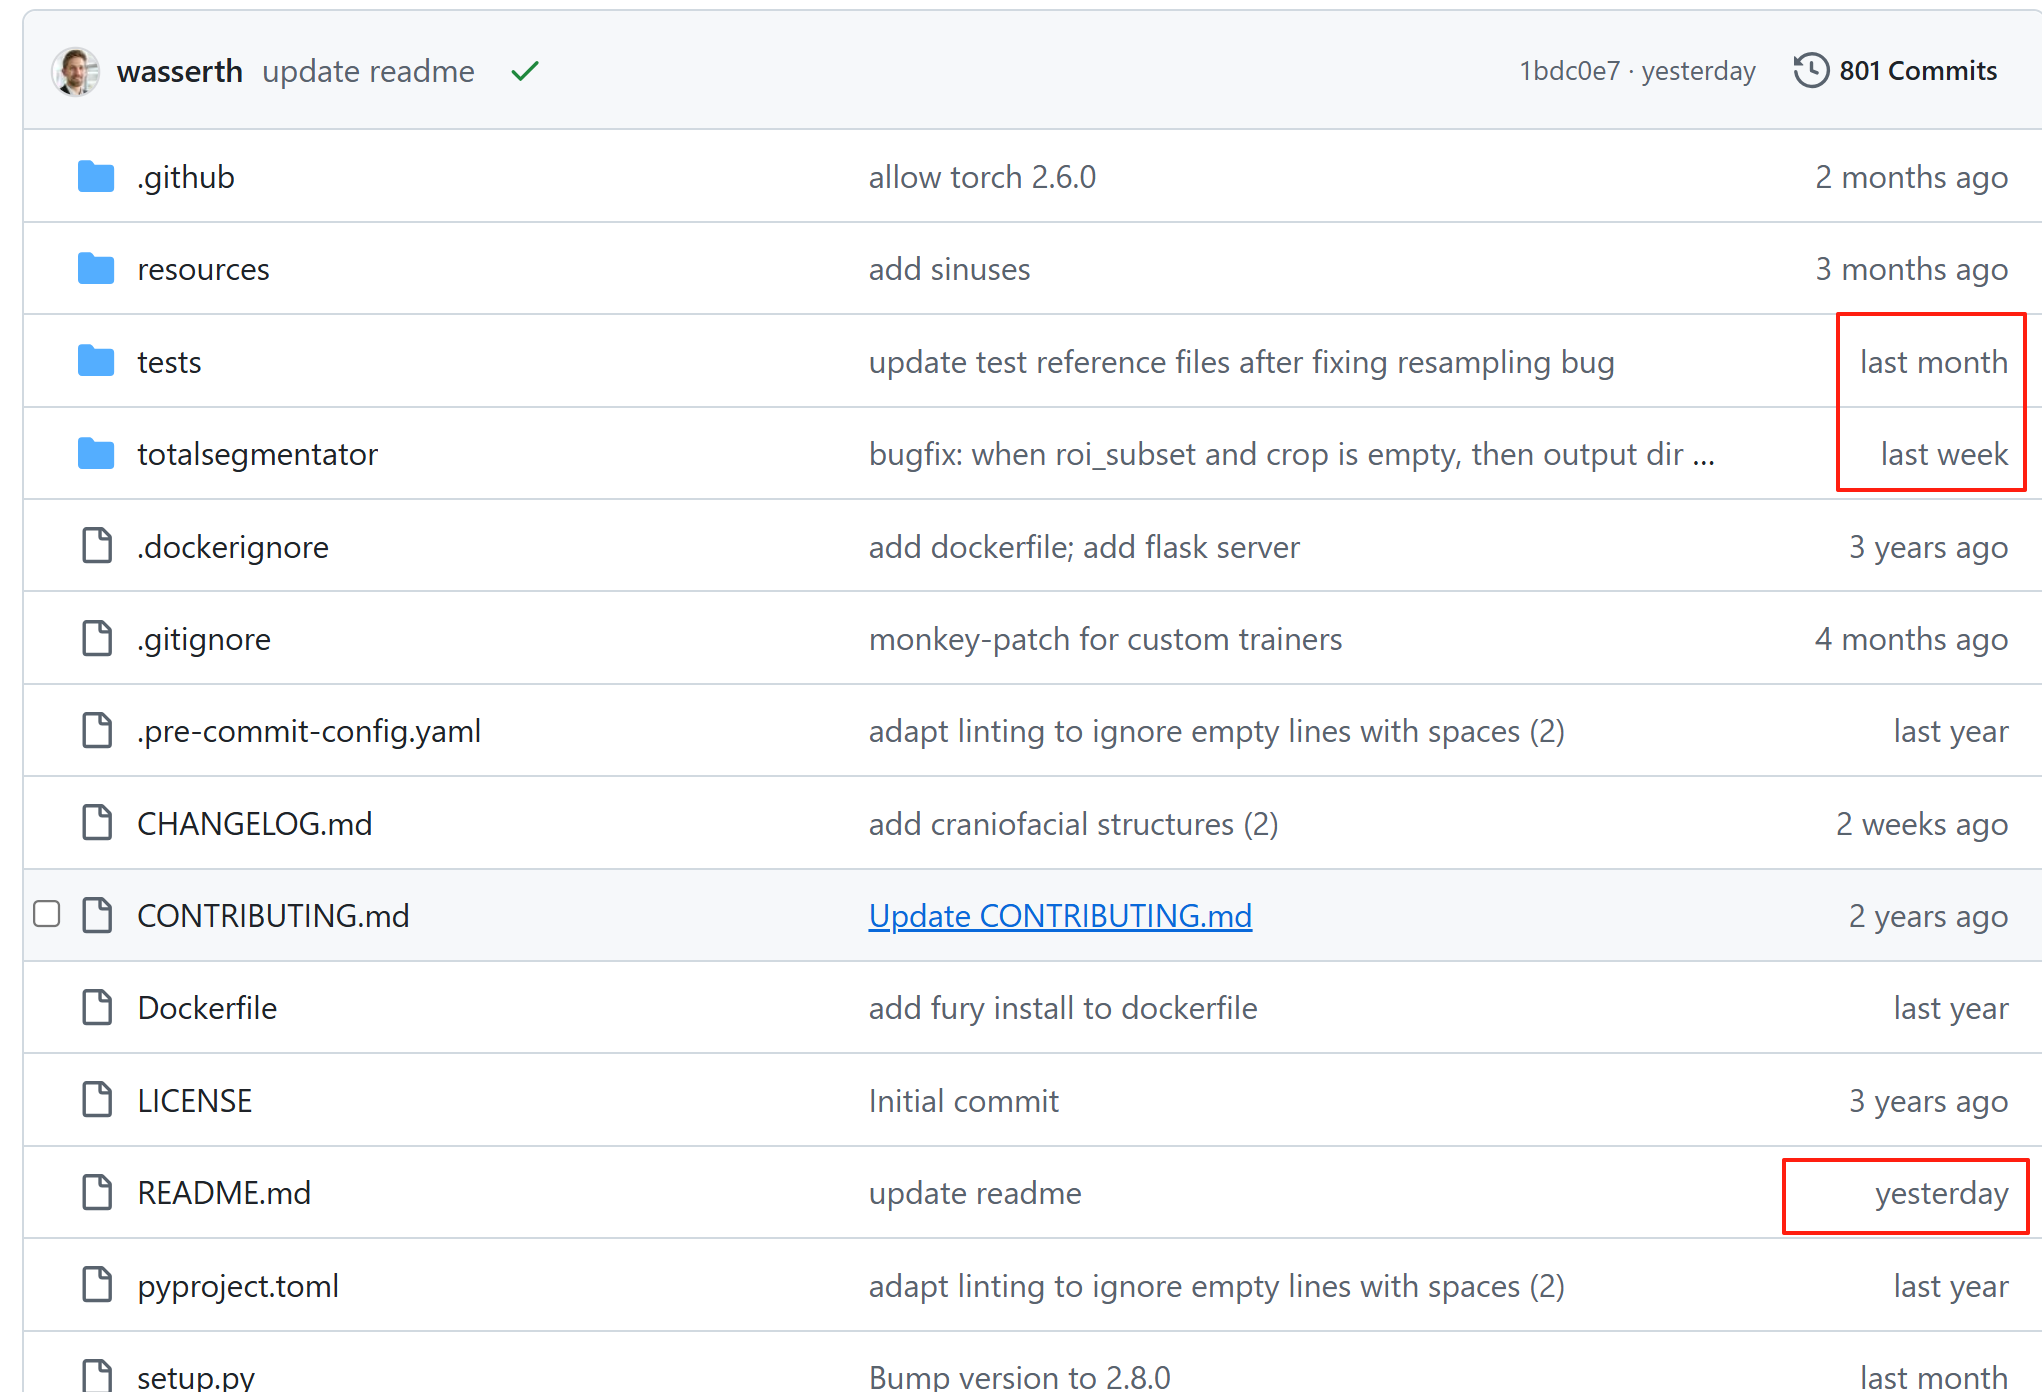Viewport: 2042px width, 1392px height.
Task: Click the Dockerfile file icon
Action: click(97, 1007)
